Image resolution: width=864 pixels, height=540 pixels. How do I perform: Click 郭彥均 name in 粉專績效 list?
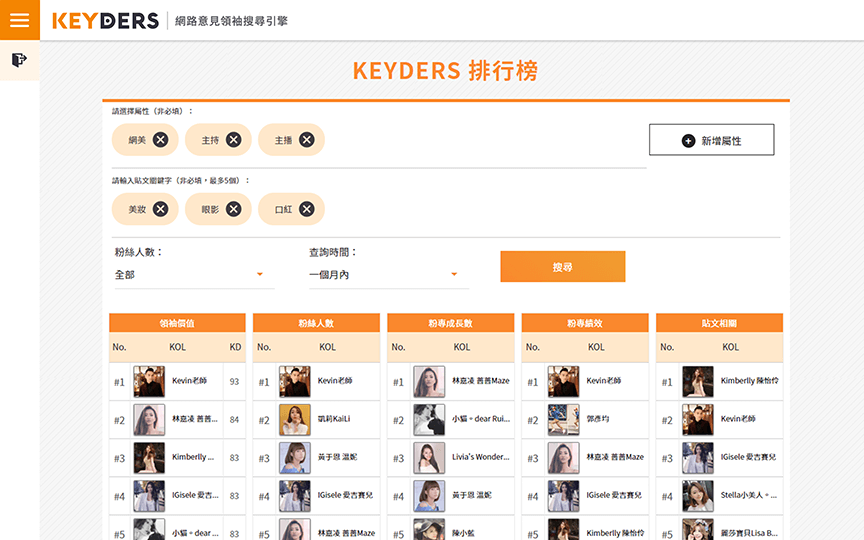(x=598, y=419)
